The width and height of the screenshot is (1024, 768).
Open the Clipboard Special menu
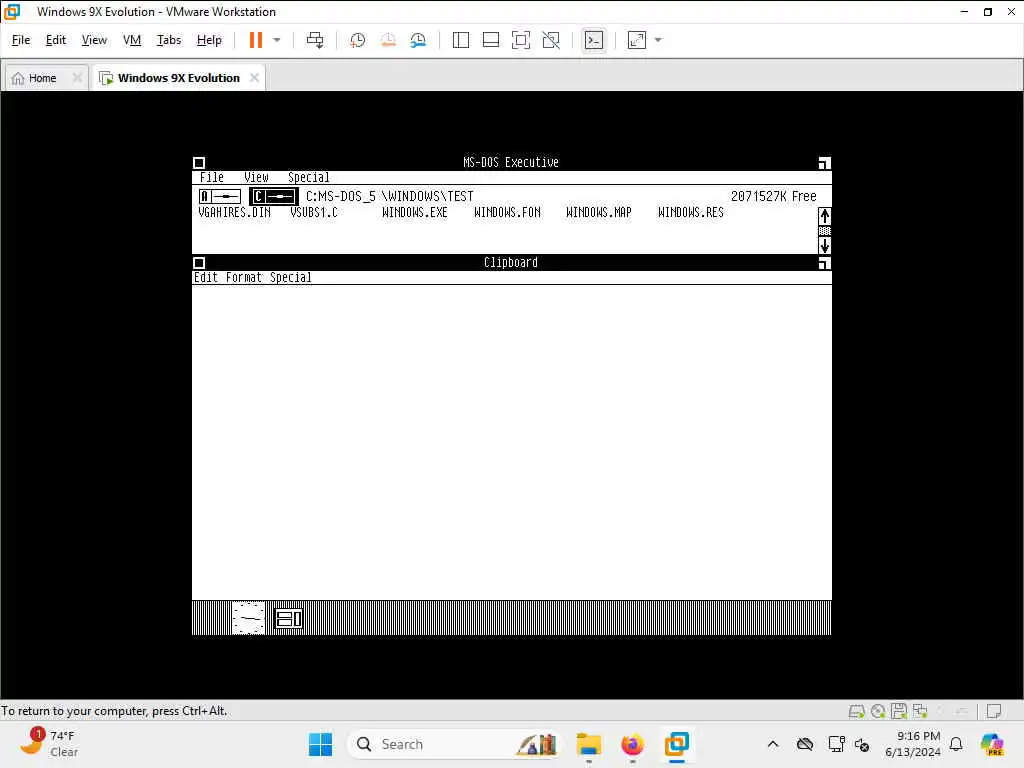(x=291, y=278)
